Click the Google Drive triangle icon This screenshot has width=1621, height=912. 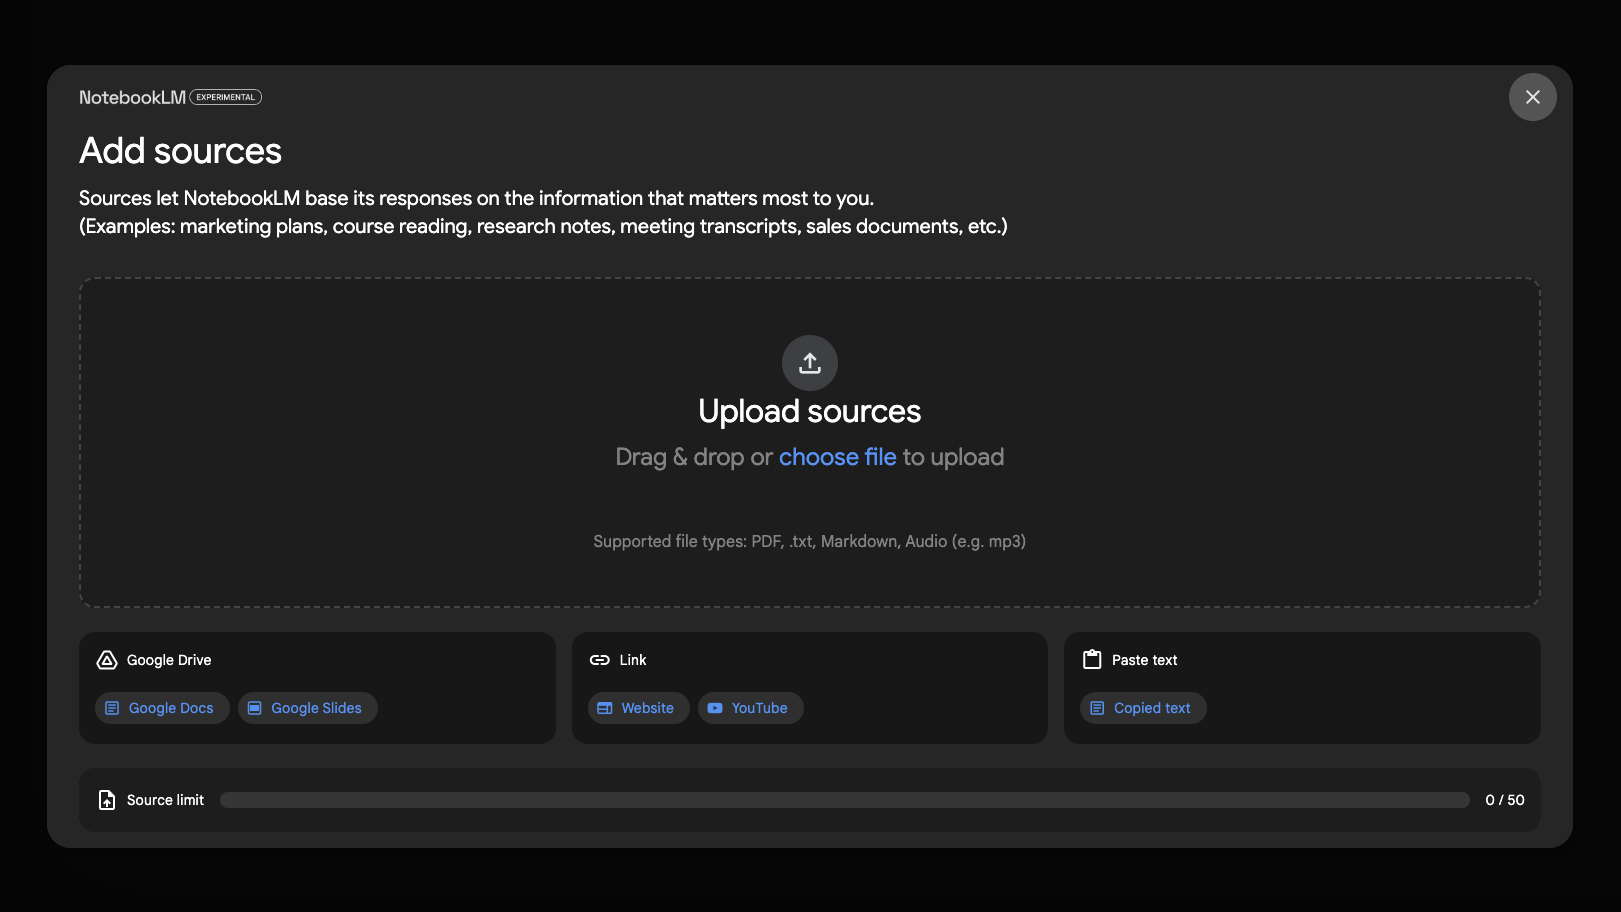(x=107, y=660)
